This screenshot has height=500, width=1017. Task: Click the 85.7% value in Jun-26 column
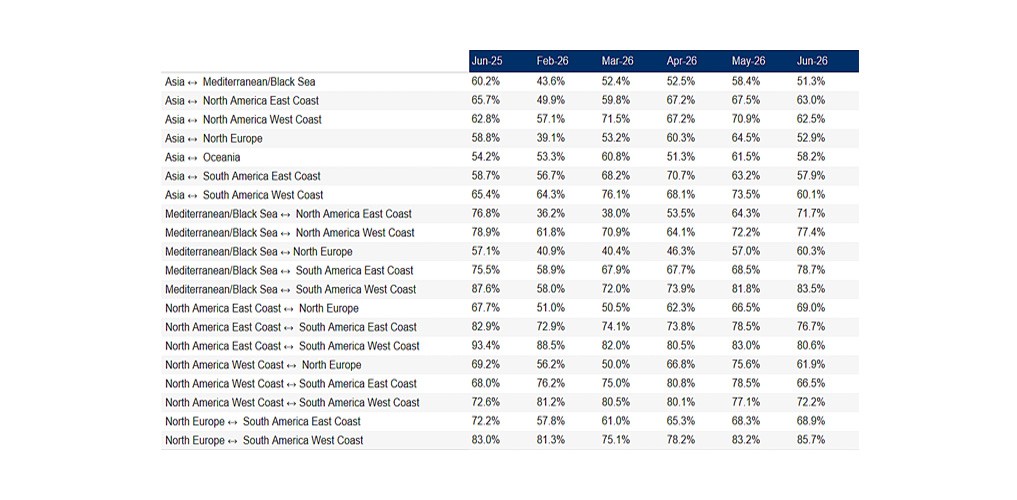tap(811, 440)
